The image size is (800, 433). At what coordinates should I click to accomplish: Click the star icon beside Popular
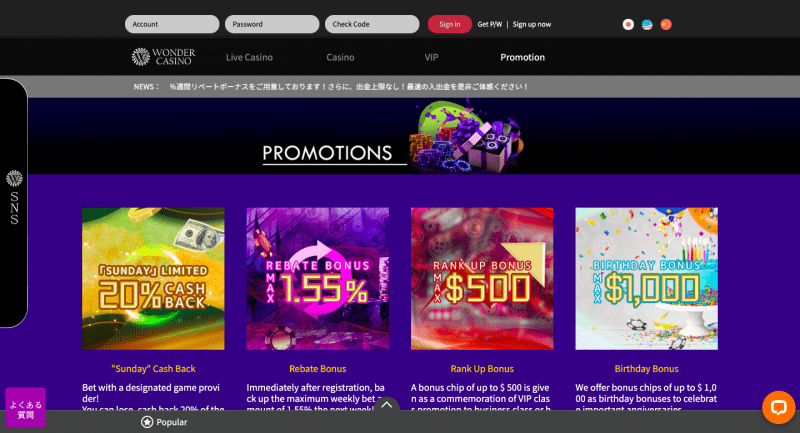tap(147, 422)
